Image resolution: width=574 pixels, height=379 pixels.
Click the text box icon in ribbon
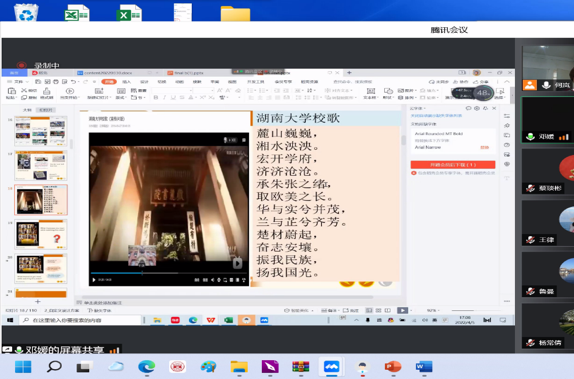click(x=370, y=91)
